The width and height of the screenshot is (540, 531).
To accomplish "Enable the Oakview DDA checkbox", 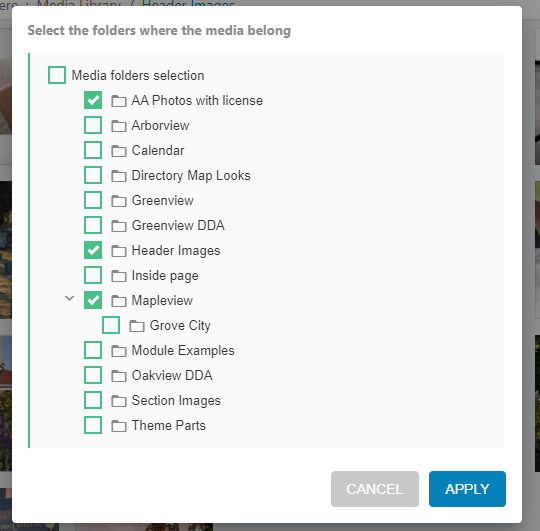I will 93,375.
